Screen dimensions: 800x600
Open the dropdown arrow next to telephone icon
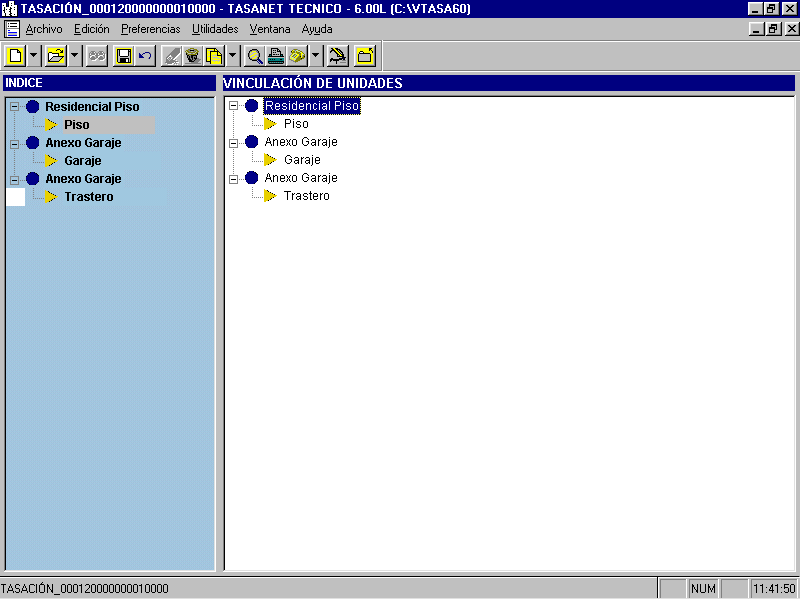315,56
